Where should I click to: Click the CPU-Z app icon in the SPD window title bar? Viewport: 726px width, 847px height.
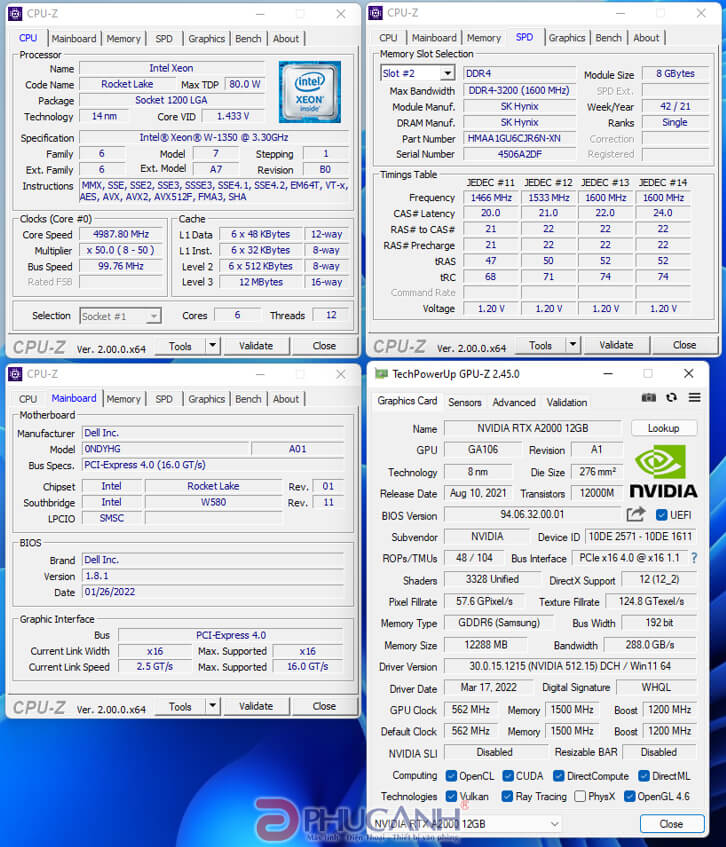(375, 13)
